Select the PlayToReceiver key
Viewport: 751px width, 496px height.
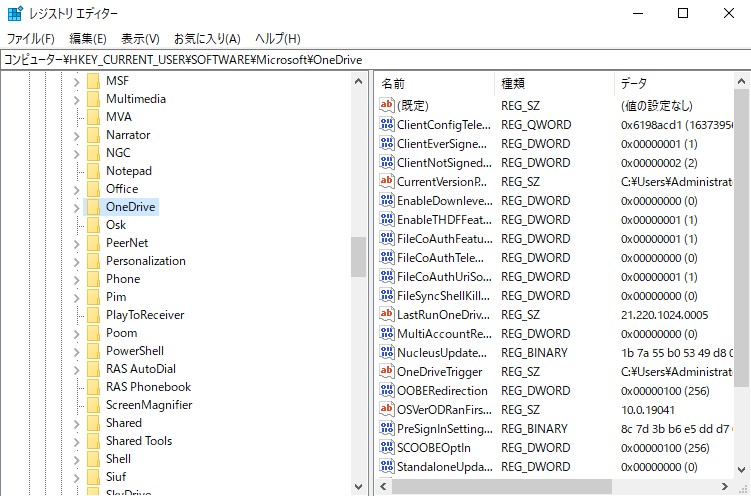coord(145,315)
